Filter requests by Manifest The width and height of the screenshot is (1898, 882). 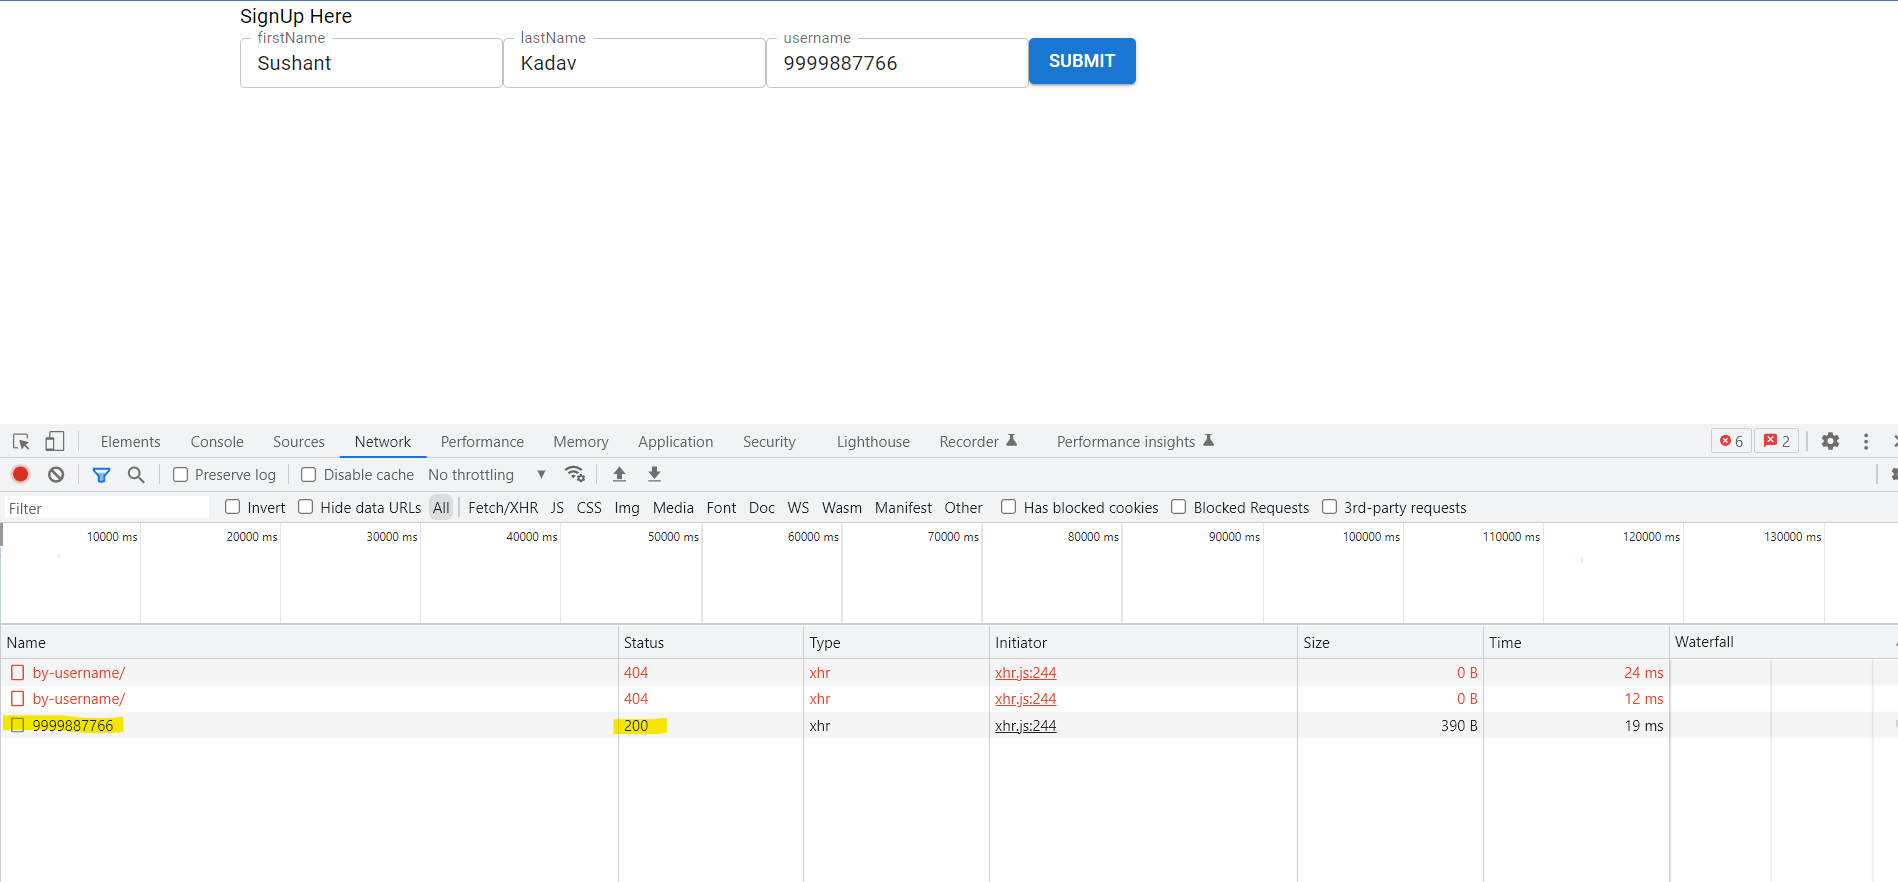coord(903,507)
